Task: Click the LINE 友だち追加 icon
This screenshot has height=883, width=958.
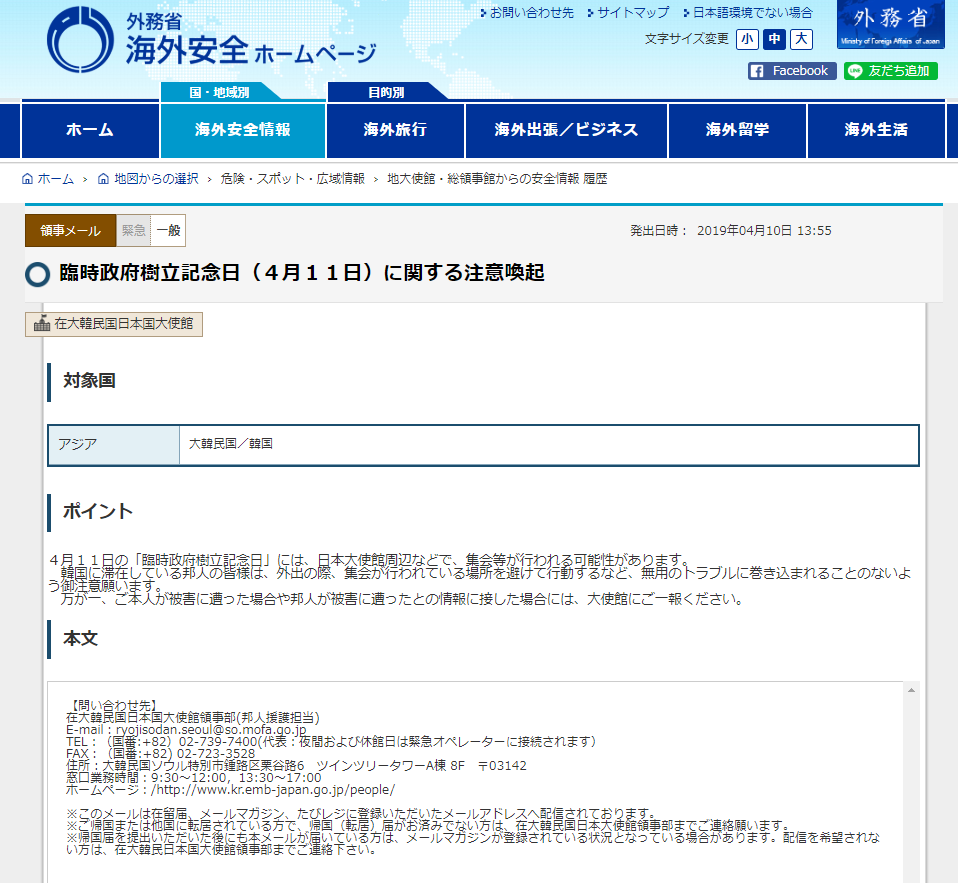Action: point(855,71)
